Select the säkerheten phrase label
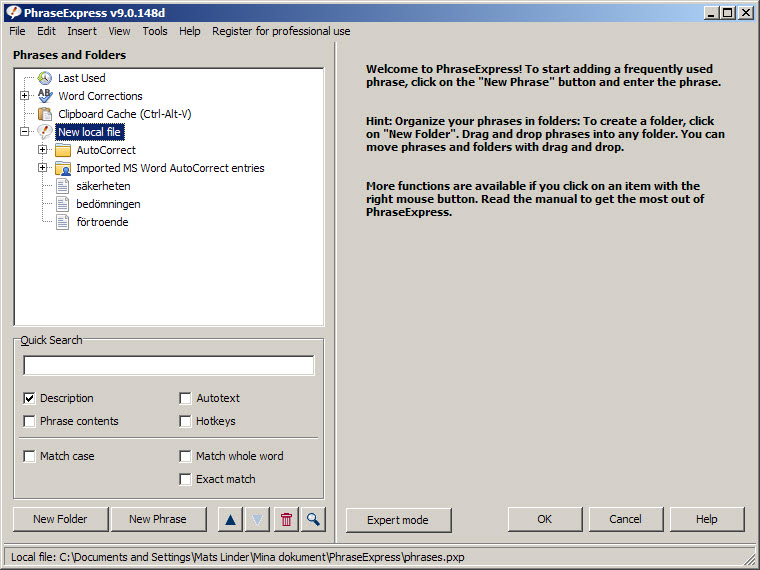 103,186
